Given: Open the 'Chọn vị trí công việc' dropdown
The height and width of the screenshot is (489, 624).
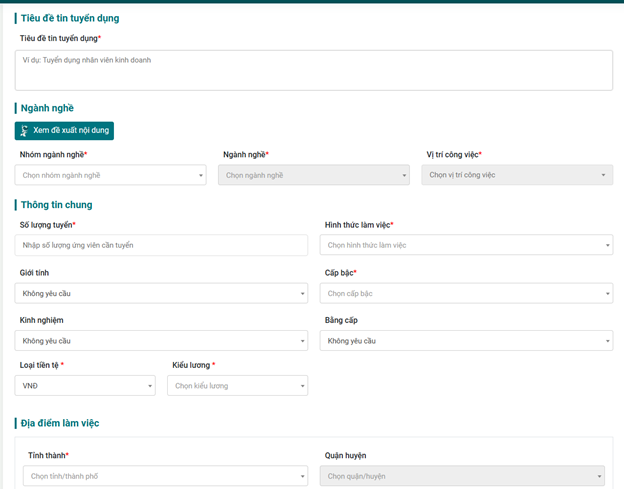Looking at the screenshot, I should pos(517,175).
